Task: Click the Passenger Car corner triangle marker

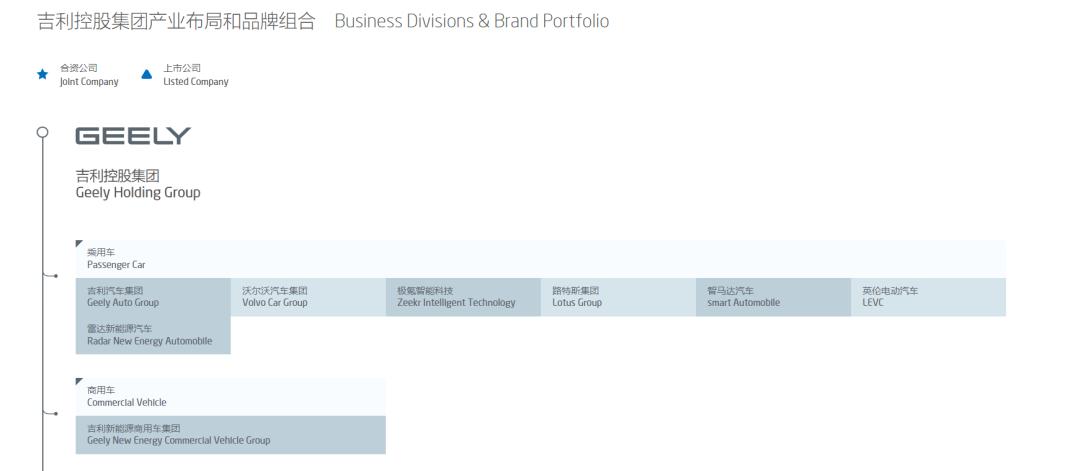Action: pos(79,243)
